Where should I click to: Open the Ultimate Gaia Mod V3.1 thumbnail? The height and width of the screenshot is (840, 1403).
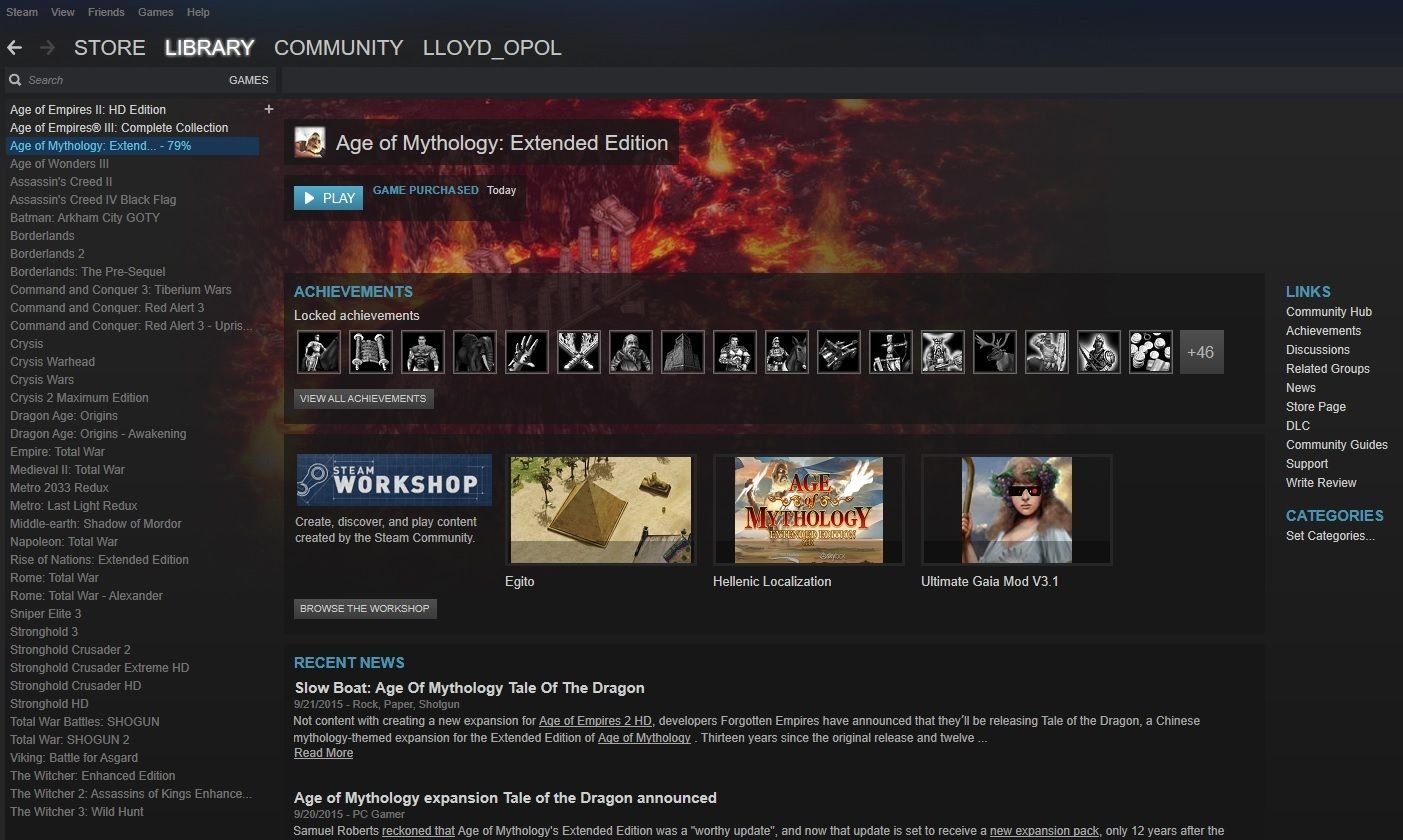click(x=1017, y=510)
